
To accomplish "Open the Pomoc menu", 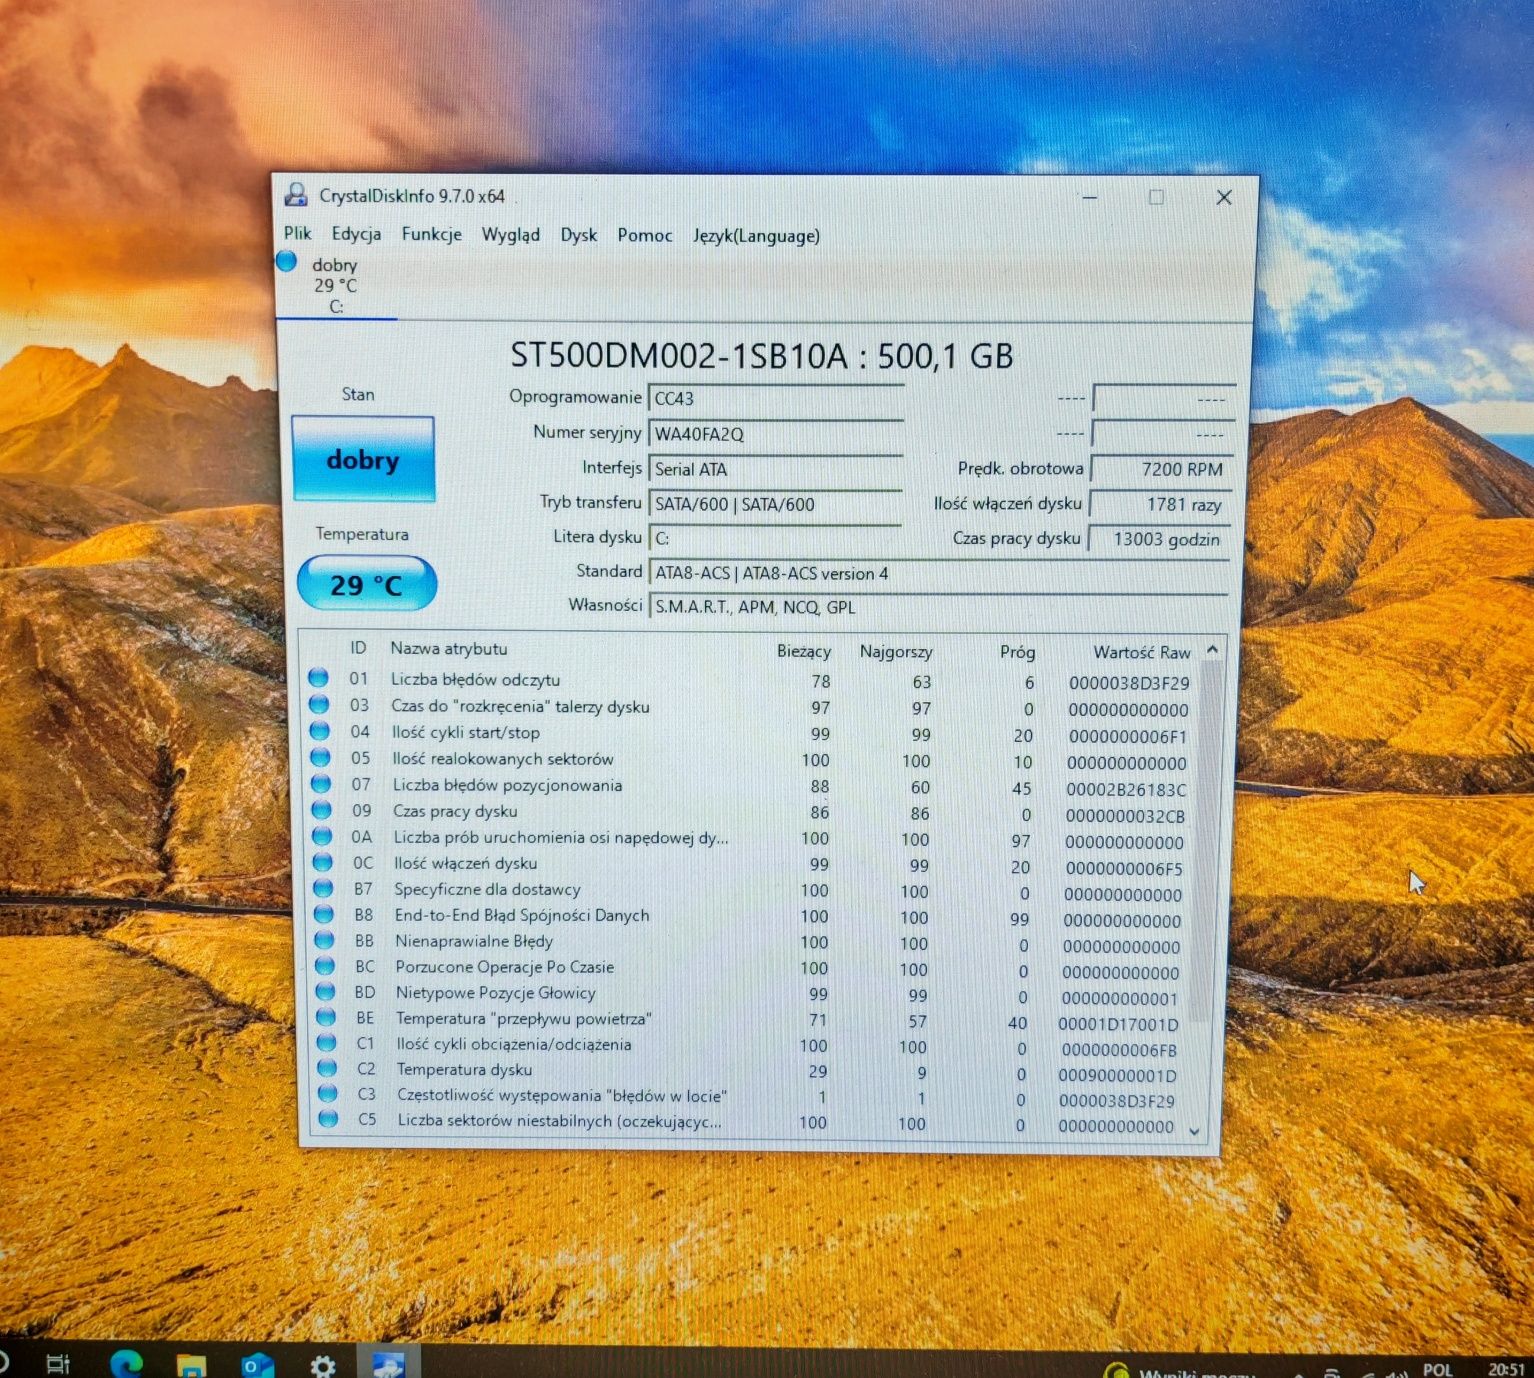I will point(644,235).
